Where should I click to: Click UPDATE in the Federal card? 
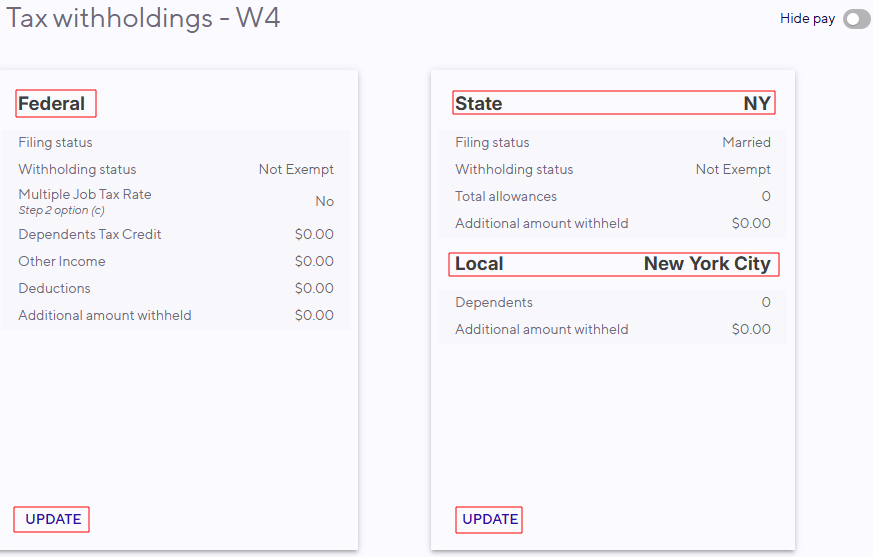click(52, 519)
